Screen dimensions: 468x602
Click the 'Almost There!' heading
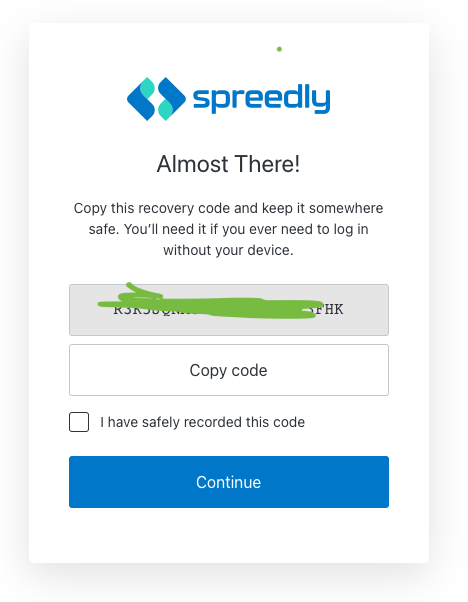tap(228, 164)
